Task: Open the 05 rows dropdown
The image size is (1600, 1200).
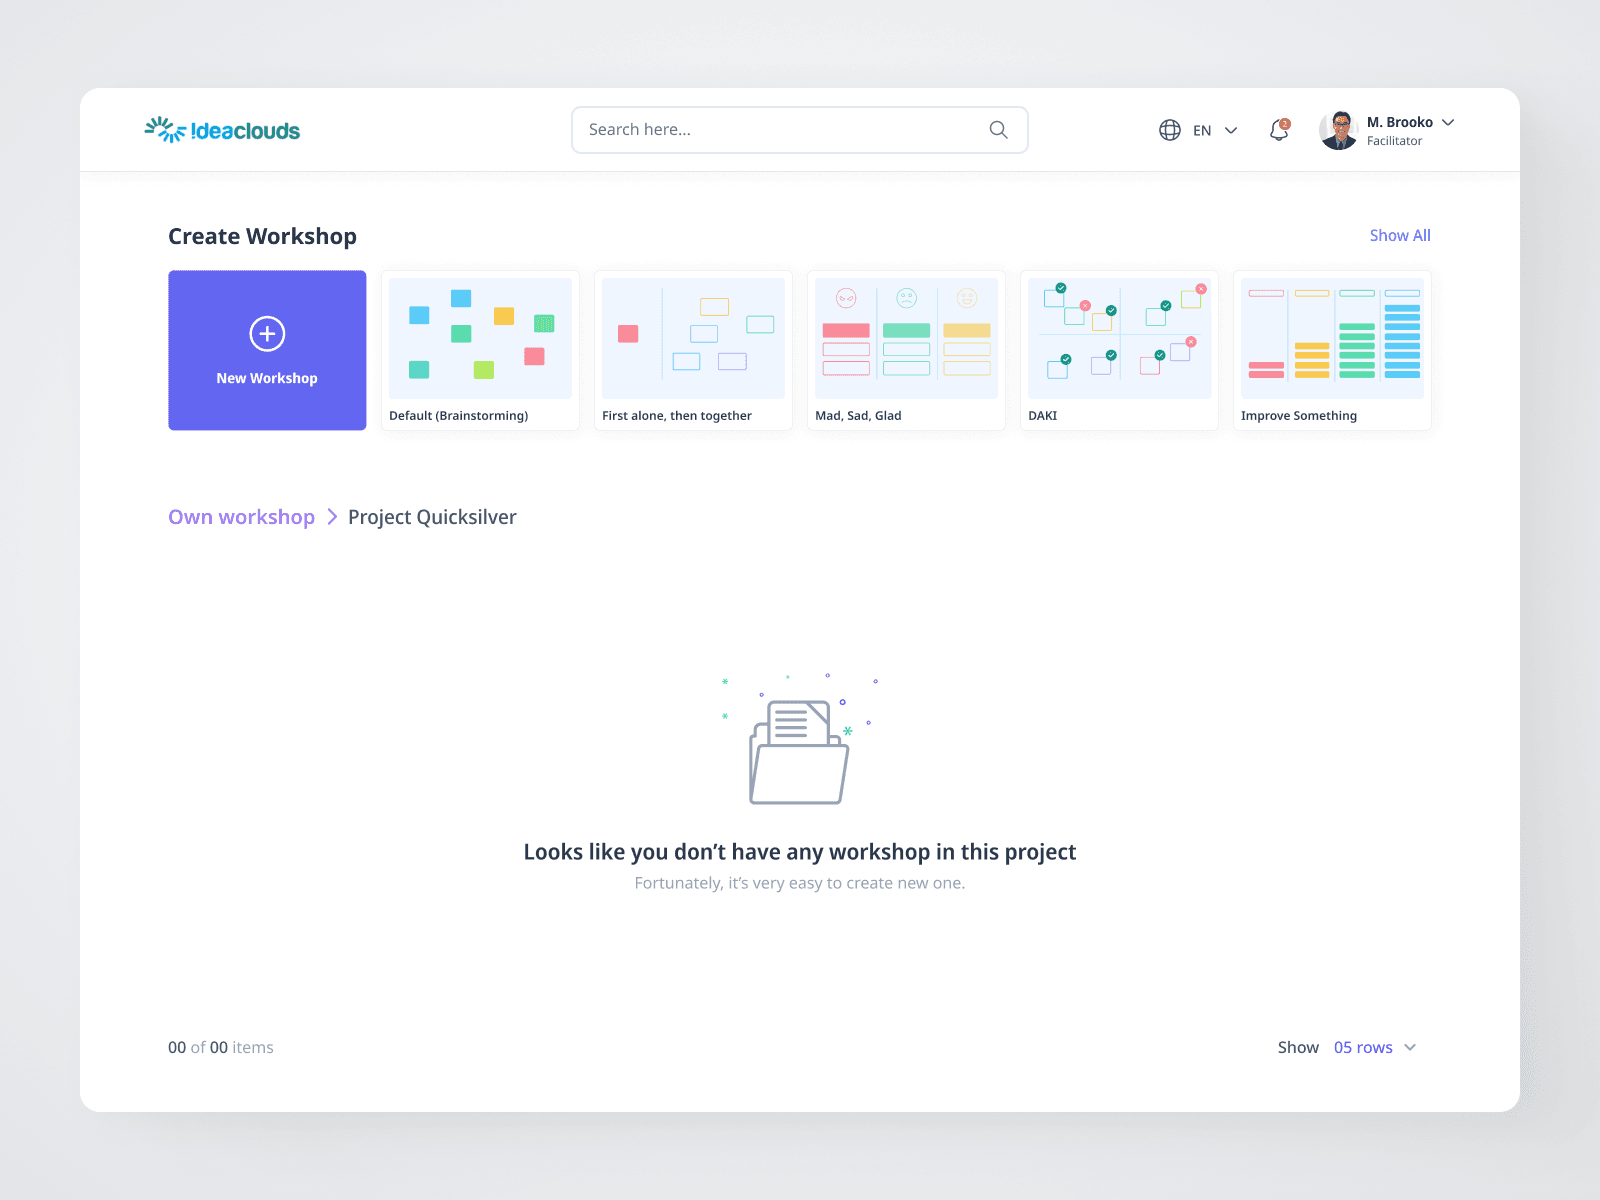Action: coord(1375,1047)
